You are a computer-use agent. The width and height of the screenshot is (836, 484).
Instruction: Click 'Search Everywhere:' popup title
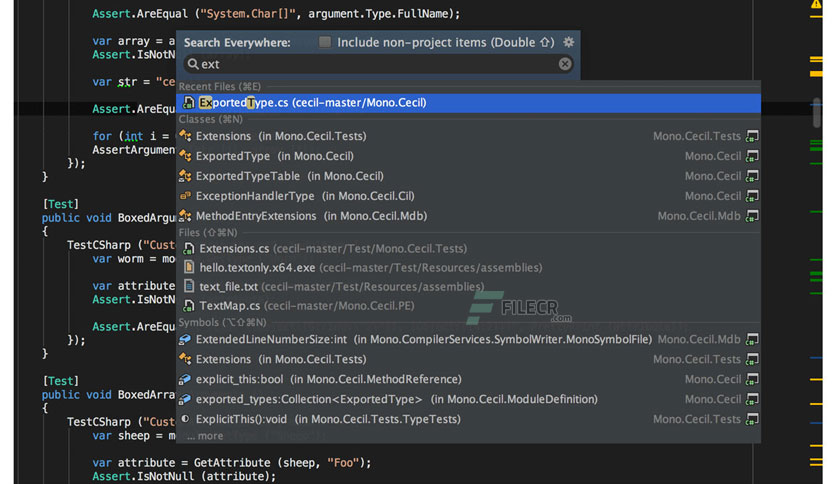point(237,43)
